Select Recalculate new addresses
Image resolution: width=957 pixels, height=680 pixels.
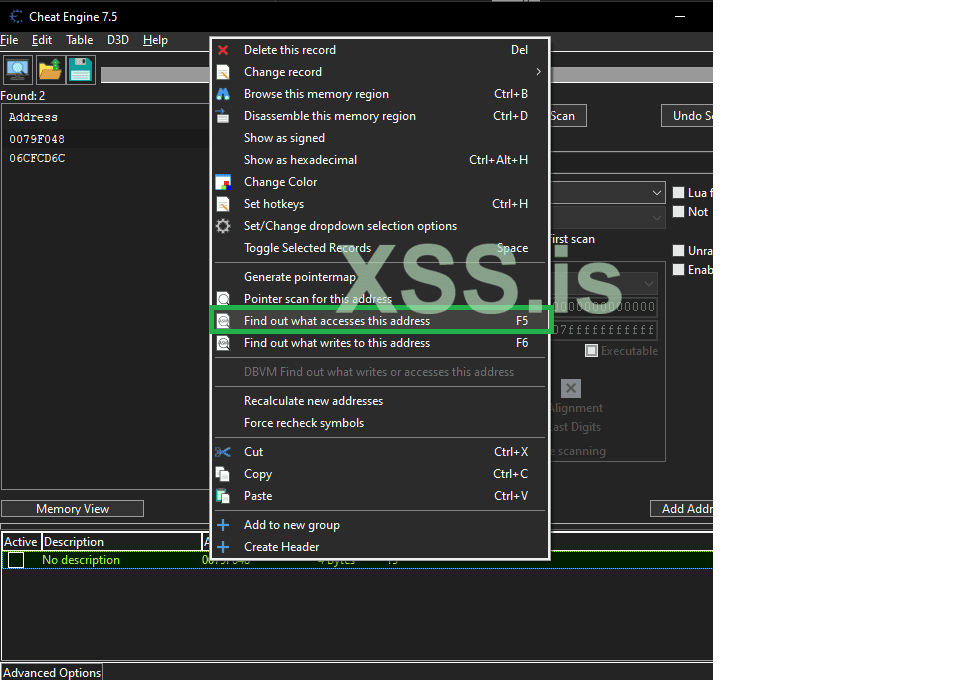pyautogui.click(x=381, y=401)
